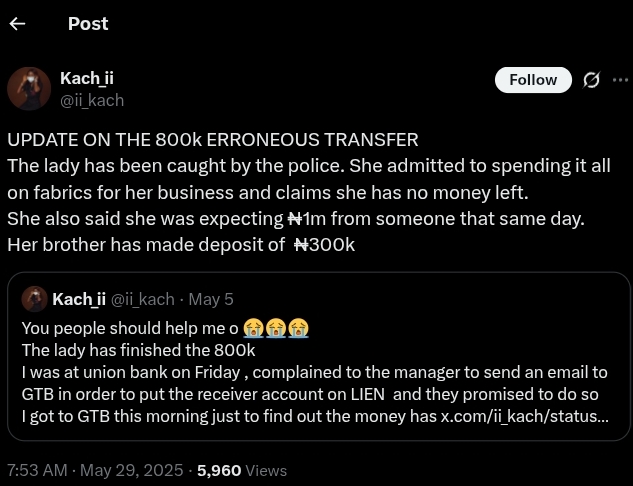Click the 5,960 Views count
The height and width of the screenshot is (486, 633).
tap(242, 470)
